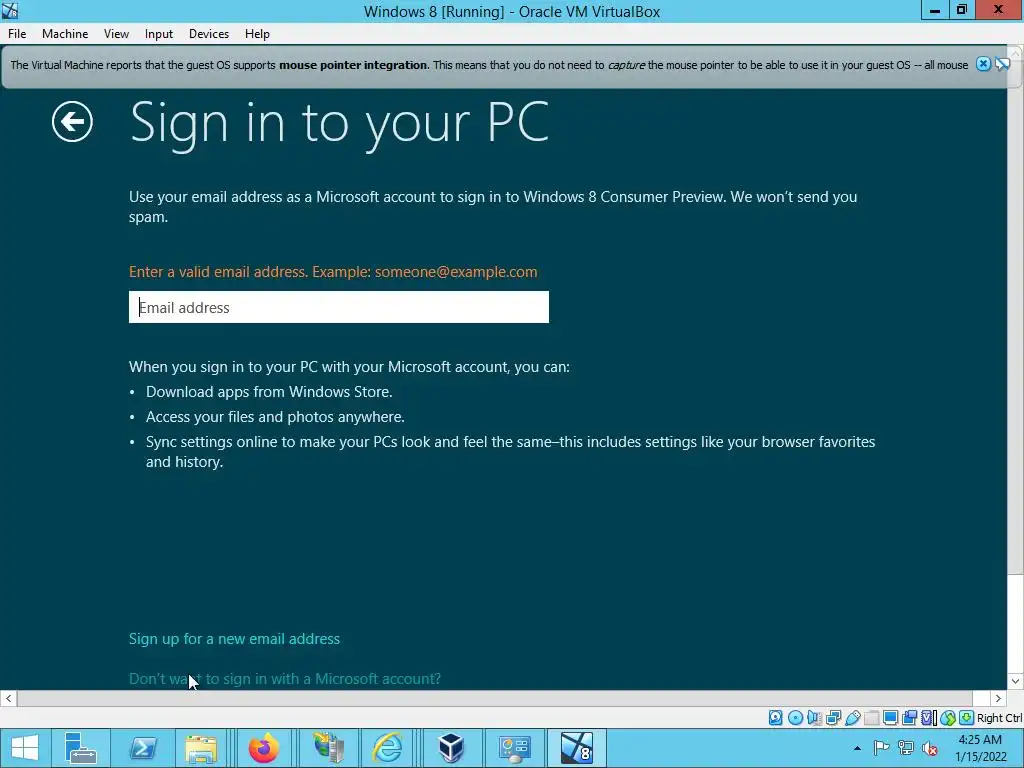This screenshot has width=1024, height=768.
Task: Restore down the VirtualBox window
Action: [x=962, y=10]
